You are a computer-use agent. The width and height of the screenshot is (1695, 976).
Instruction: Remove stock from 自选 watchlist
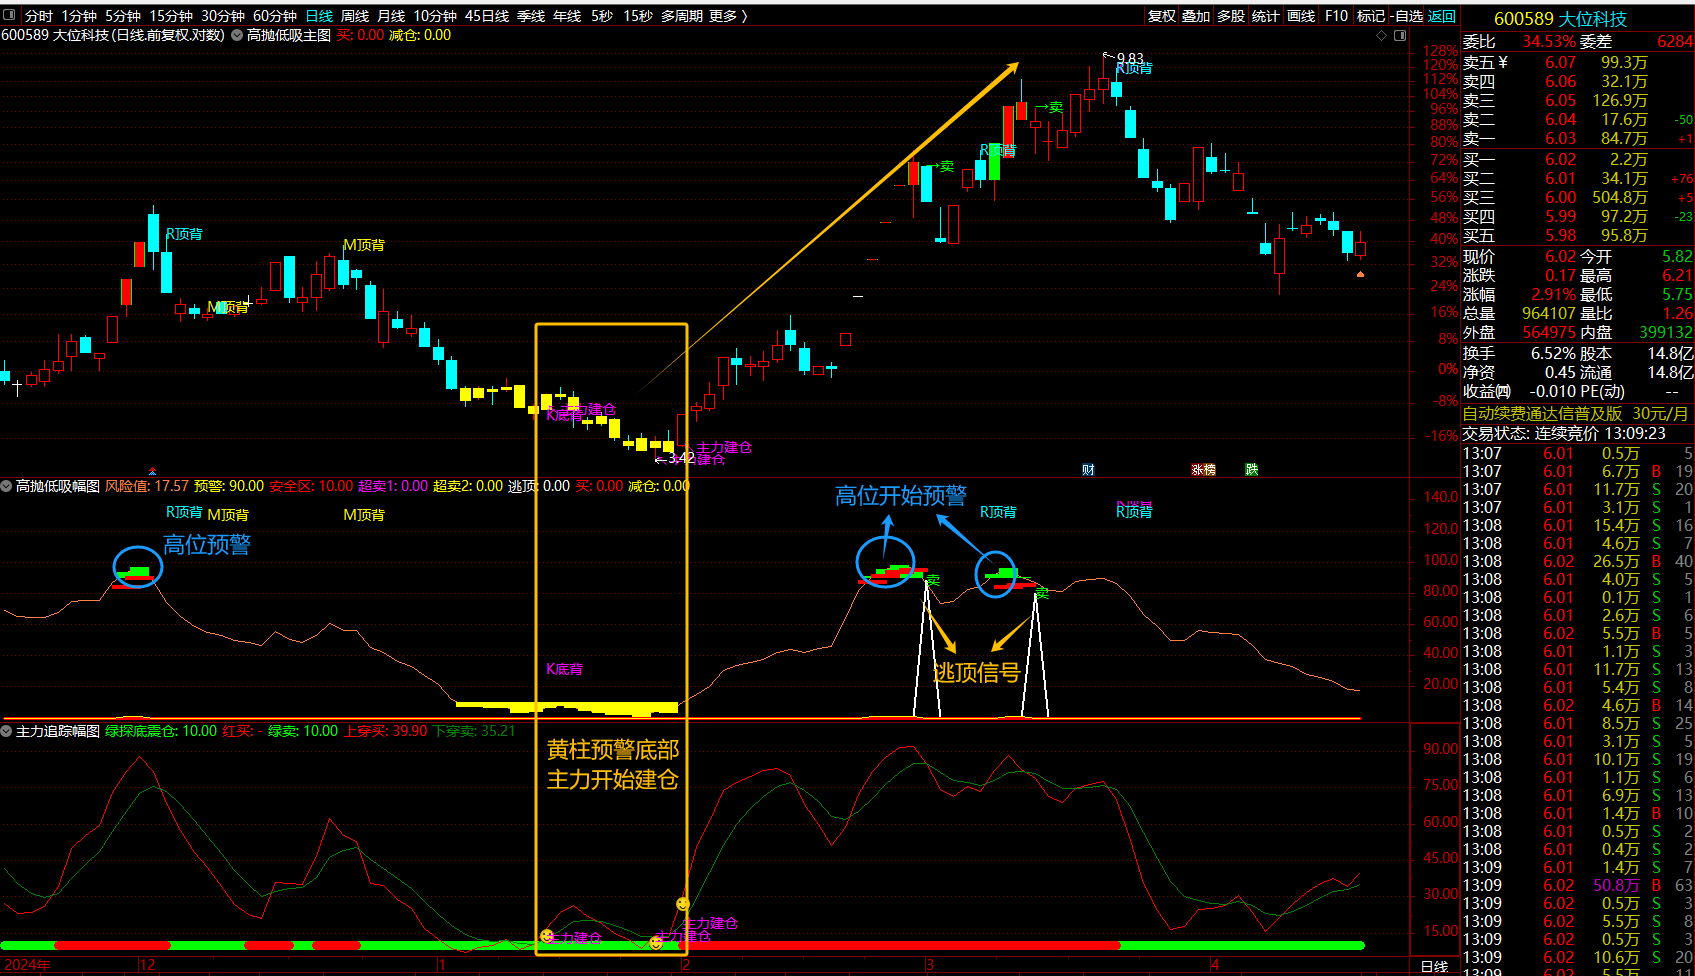point(1406,16)
